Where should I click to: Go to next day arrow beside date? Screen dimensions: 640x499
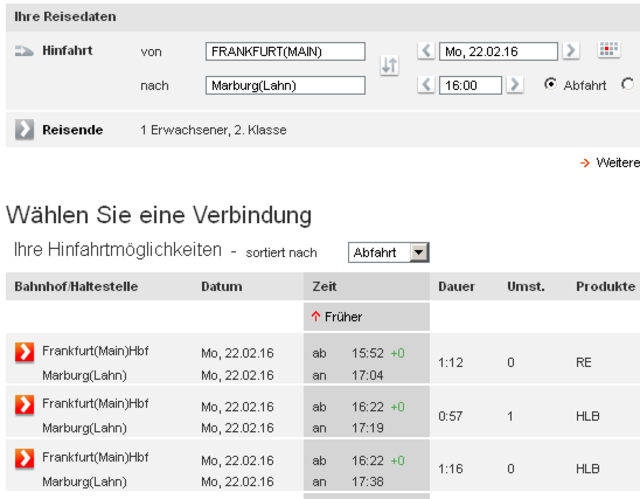pyautogui.click(x=571, y=51)
